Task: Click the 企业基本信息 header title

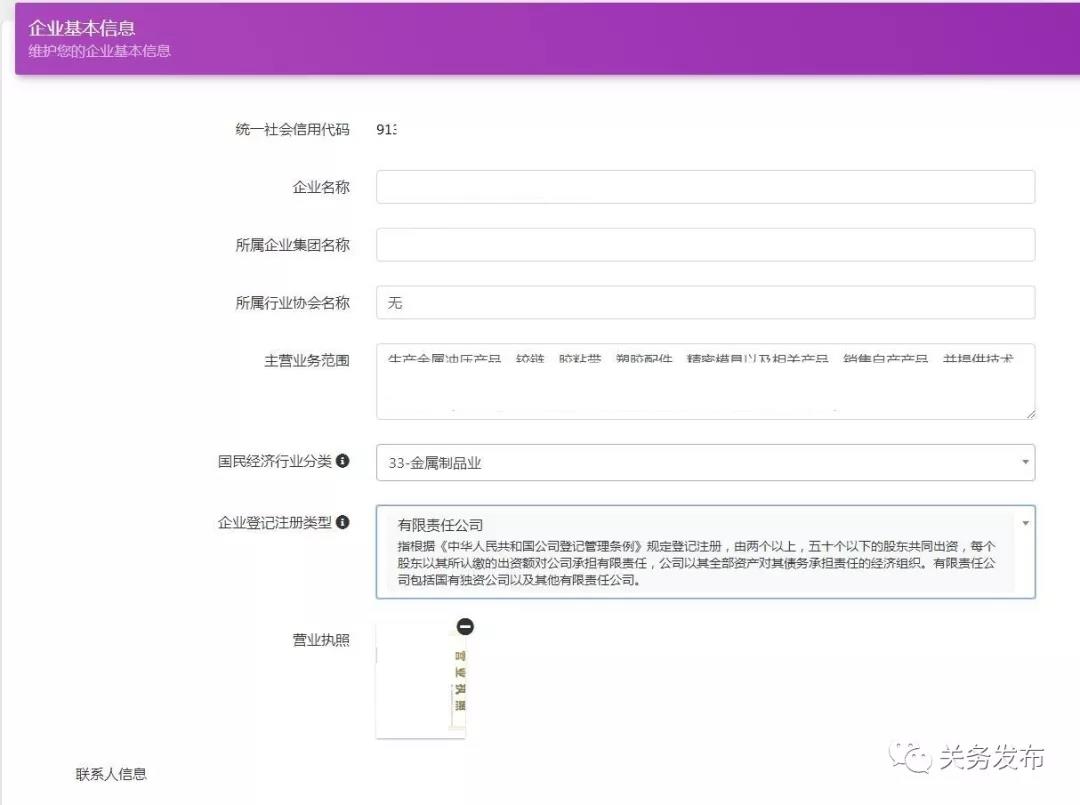Action: pyautogui.click(x=82, y=28)
